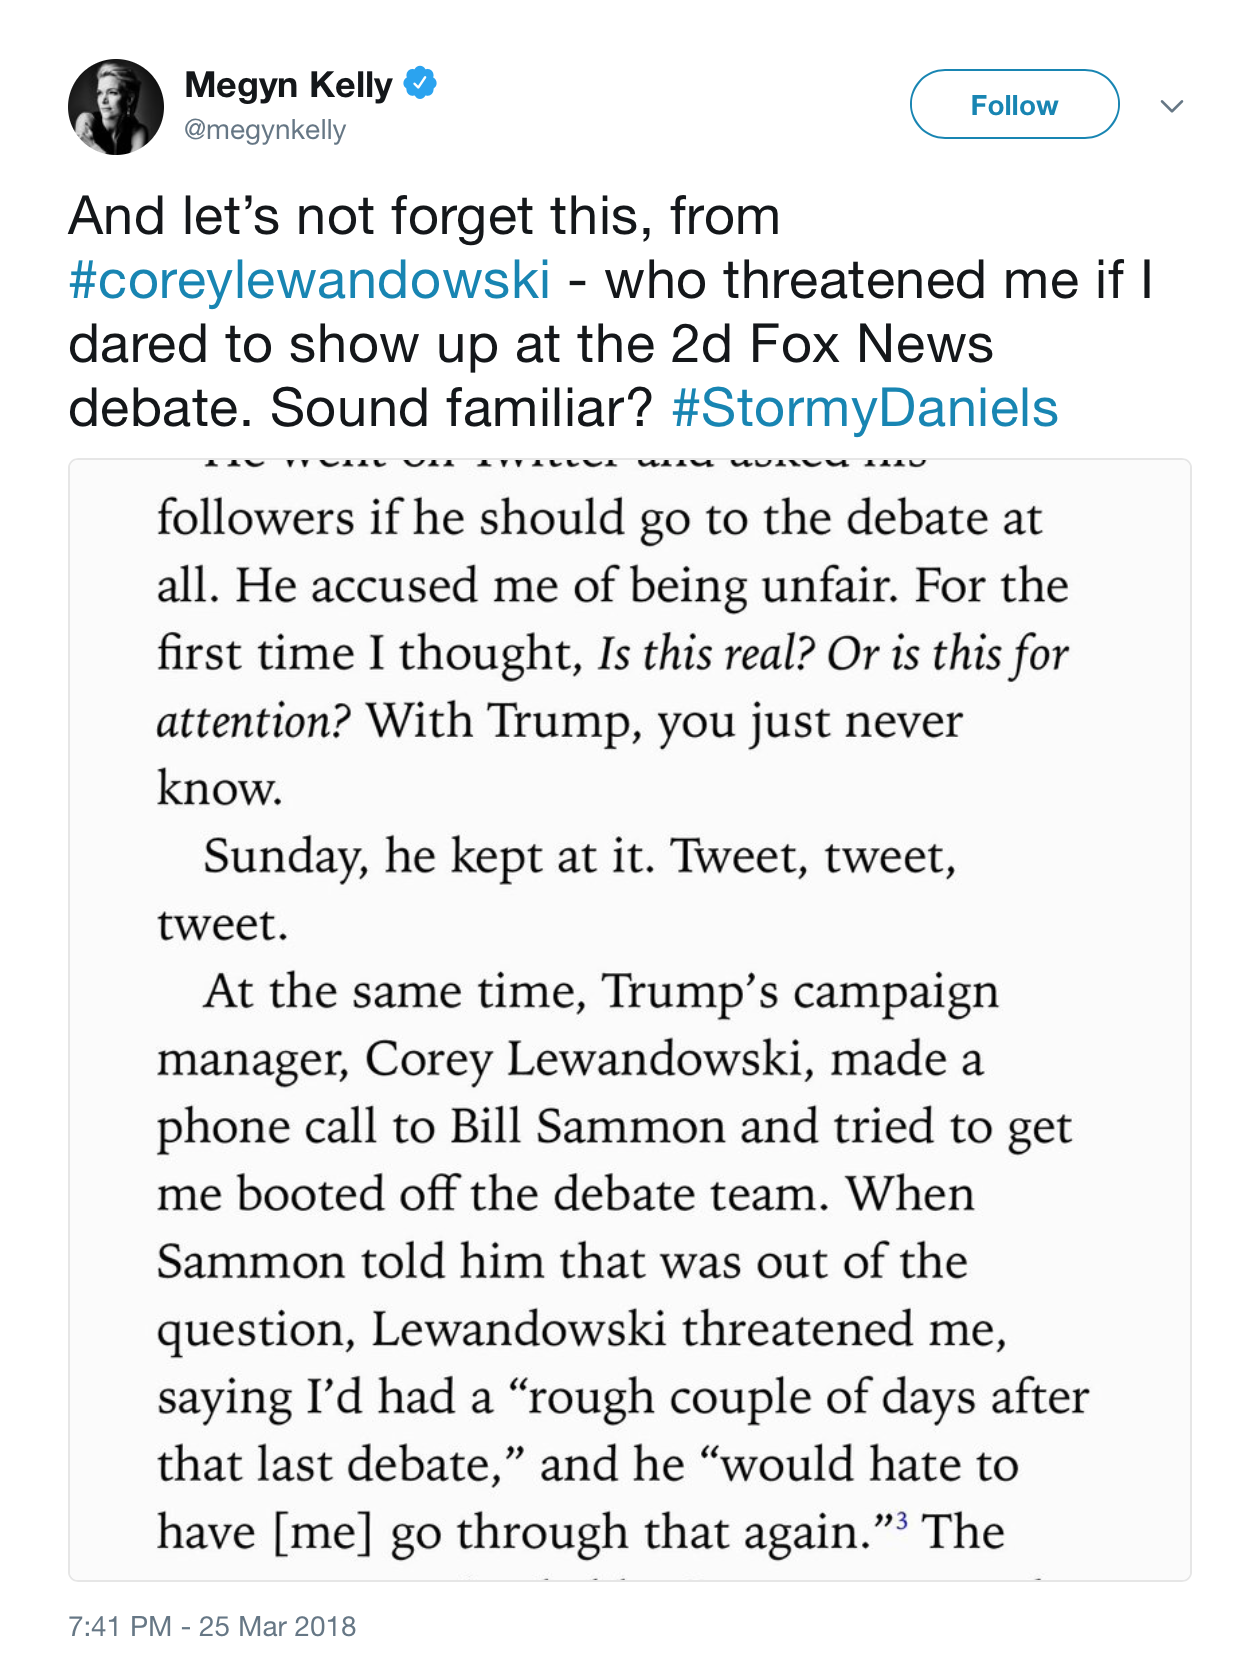Click the blue verified badge

coord(420,84)
